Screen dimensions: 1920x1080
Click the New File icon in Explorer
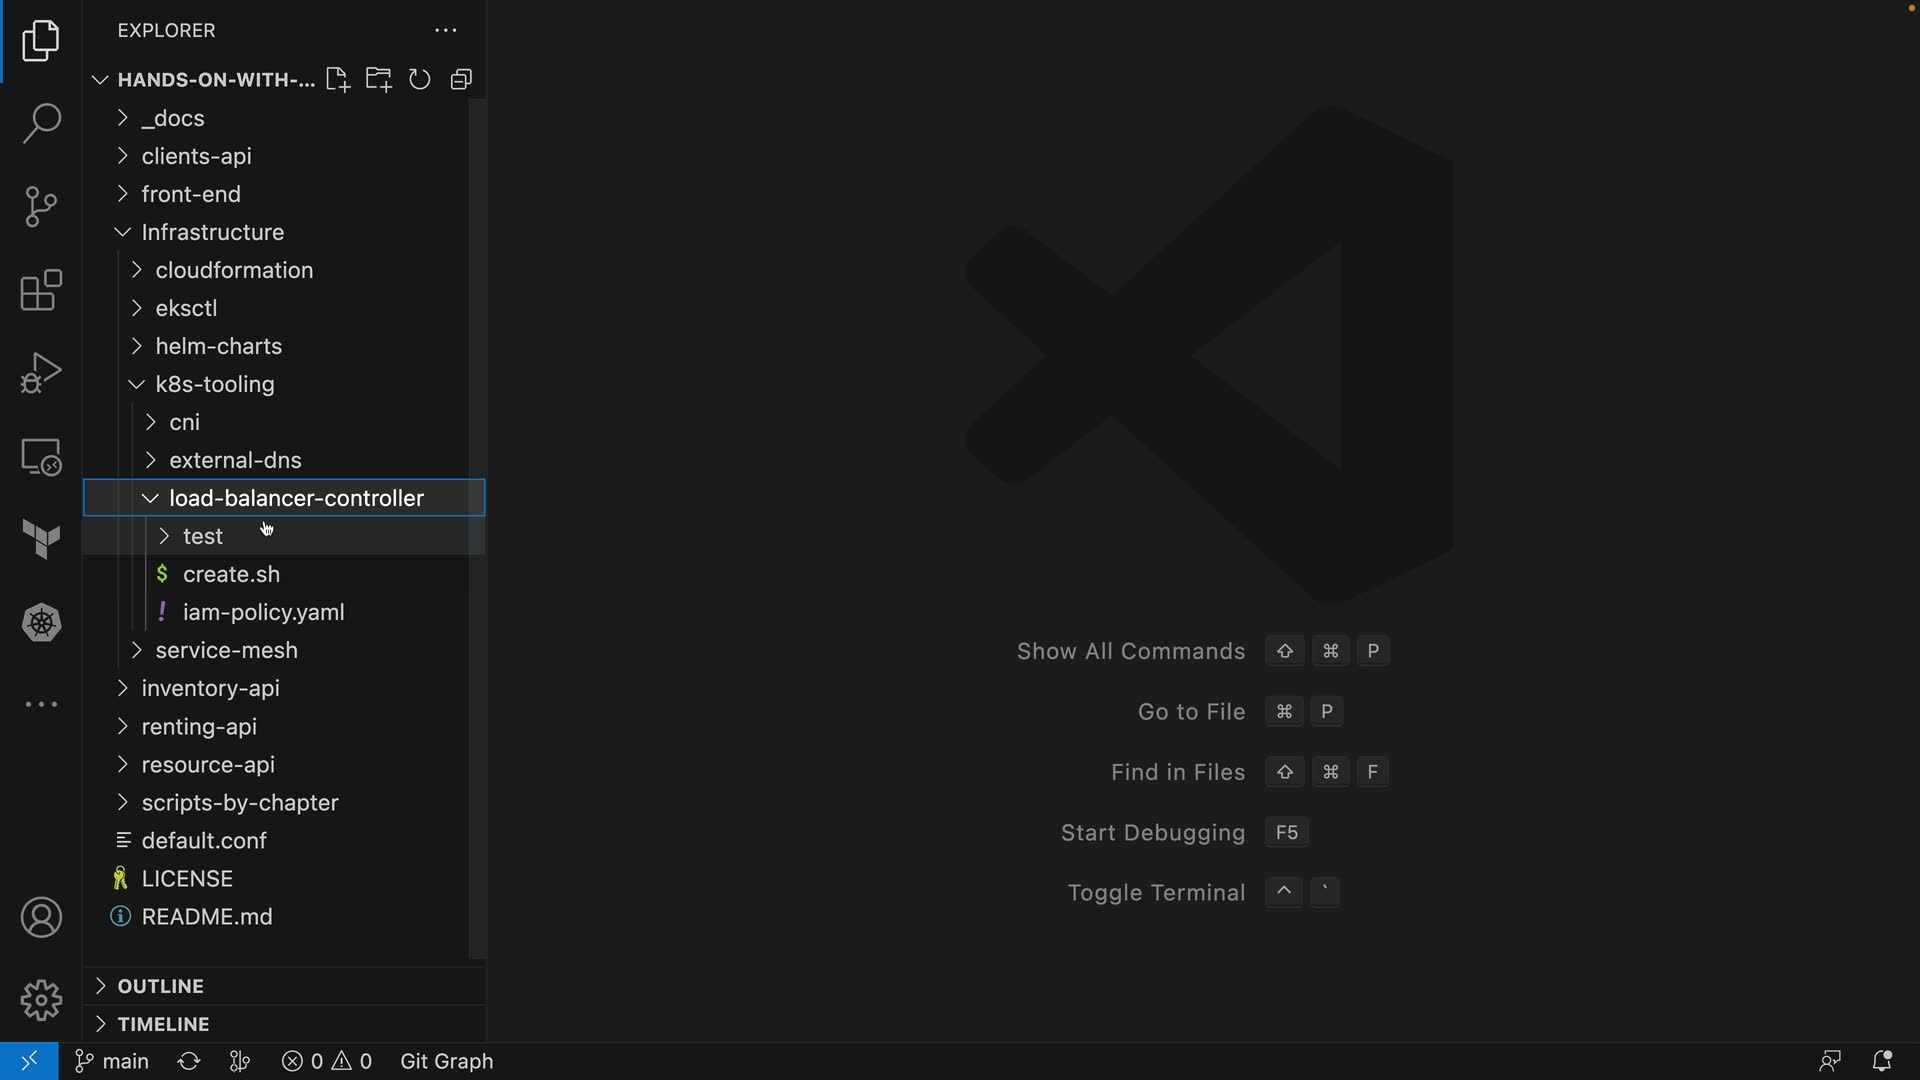tap(337, 80)
